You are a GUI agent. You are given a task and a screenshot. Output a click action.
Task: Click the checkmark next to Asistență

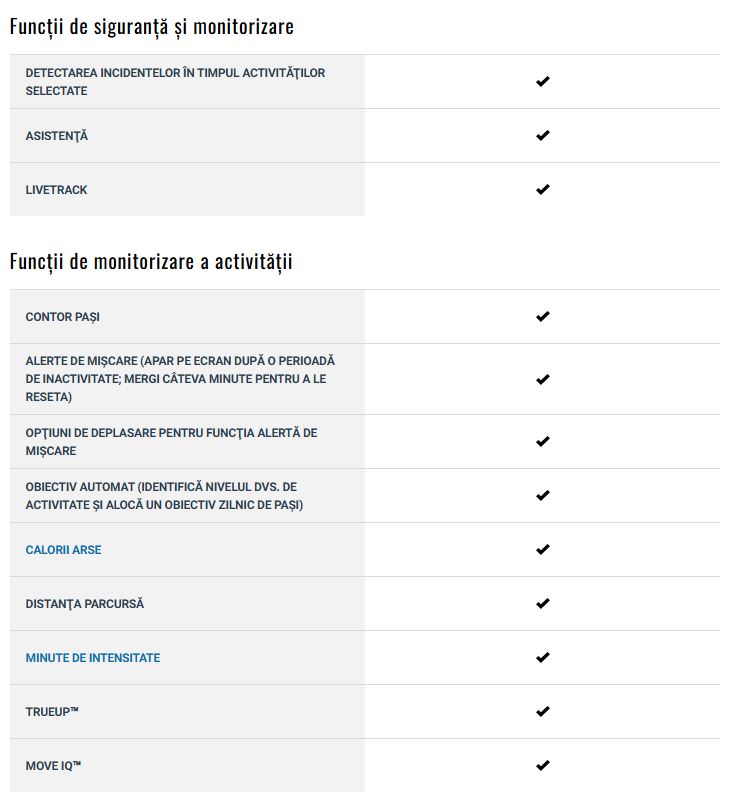542,135
